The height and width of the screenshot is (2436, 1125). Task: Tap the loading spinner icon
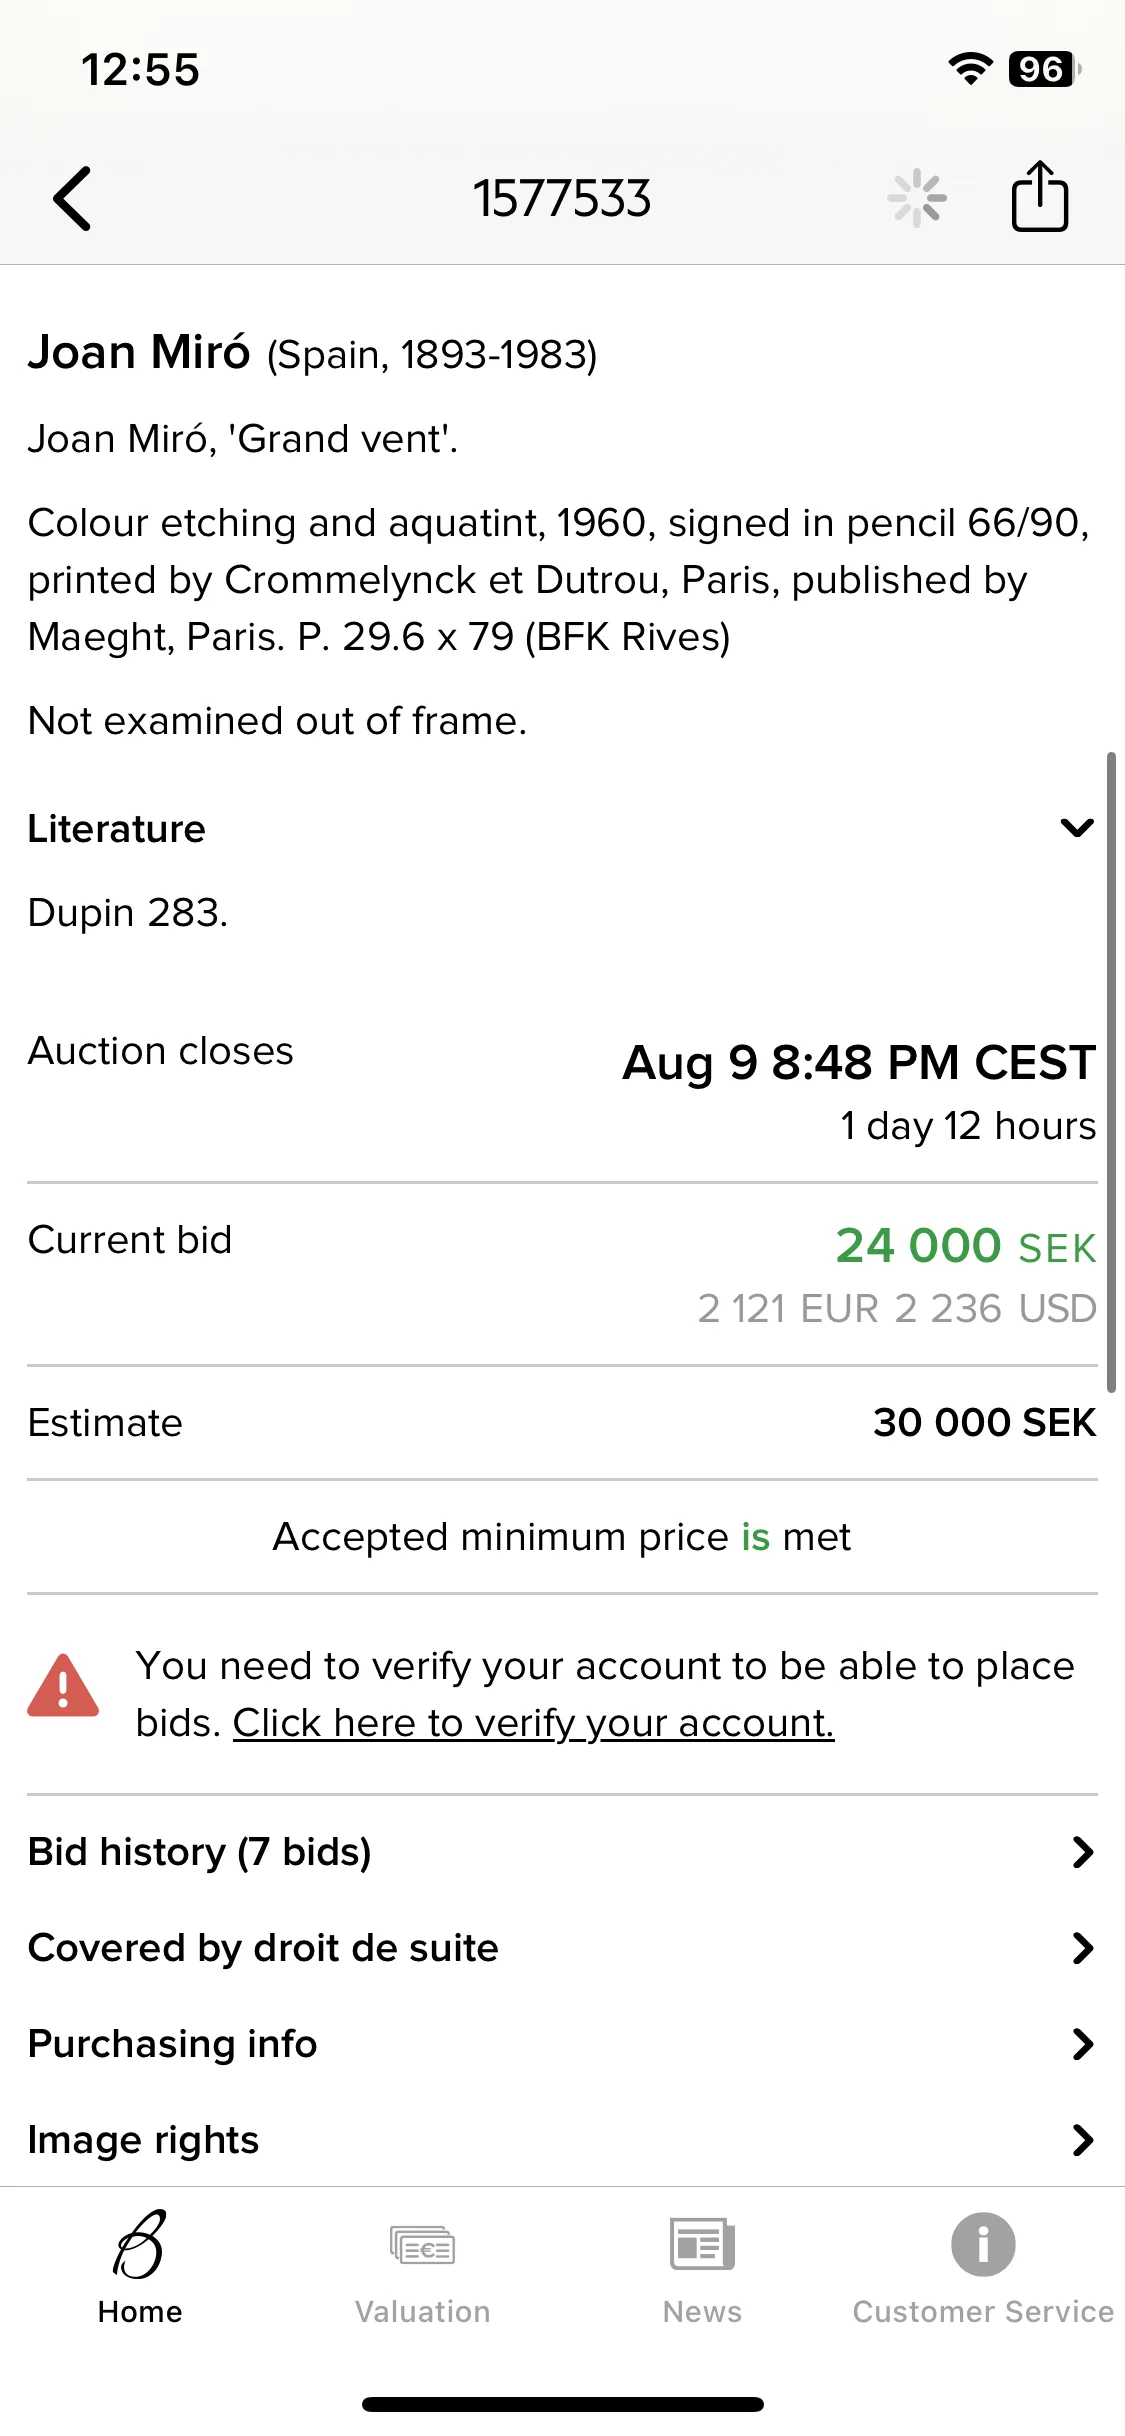point(917,199)
